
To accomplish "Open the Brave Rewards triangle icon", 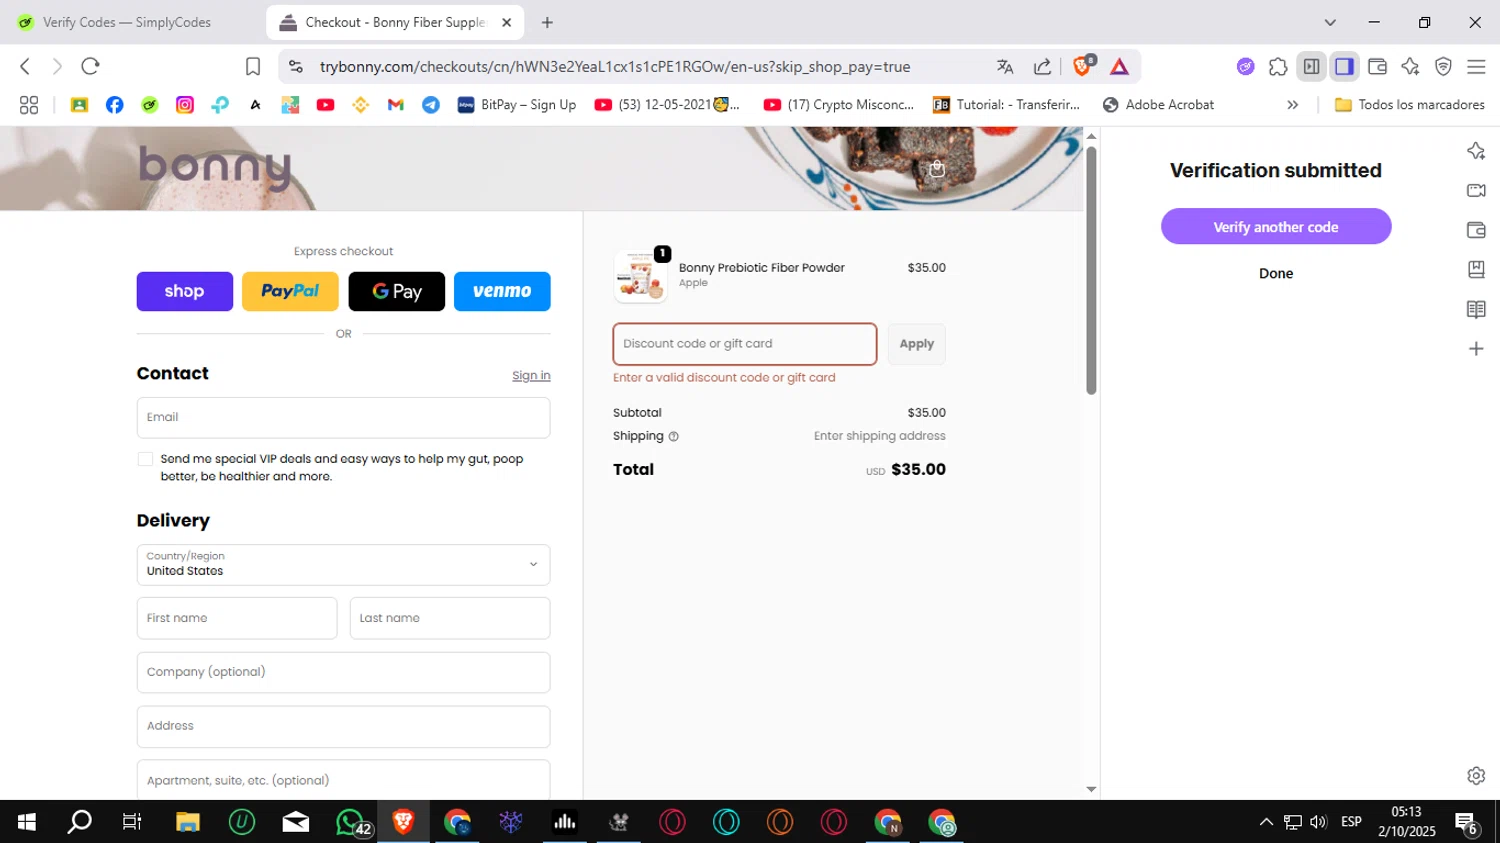I will tap(1119, 66).
